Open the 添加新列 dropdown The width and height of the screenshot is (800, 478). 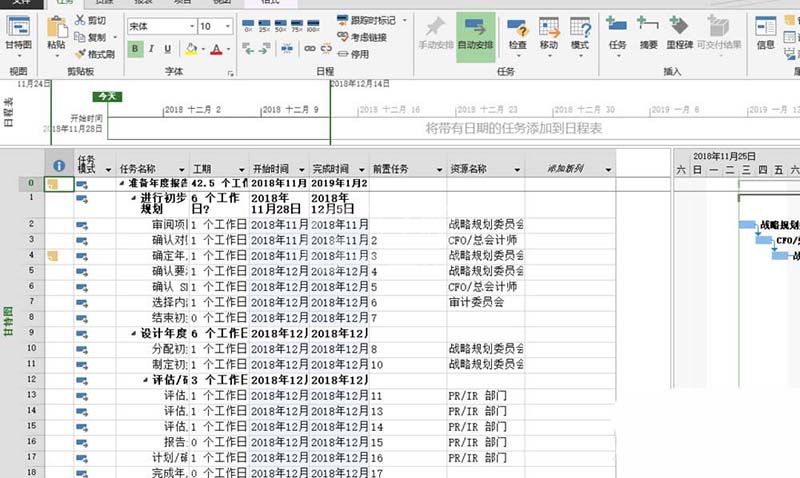click(608, 169)
